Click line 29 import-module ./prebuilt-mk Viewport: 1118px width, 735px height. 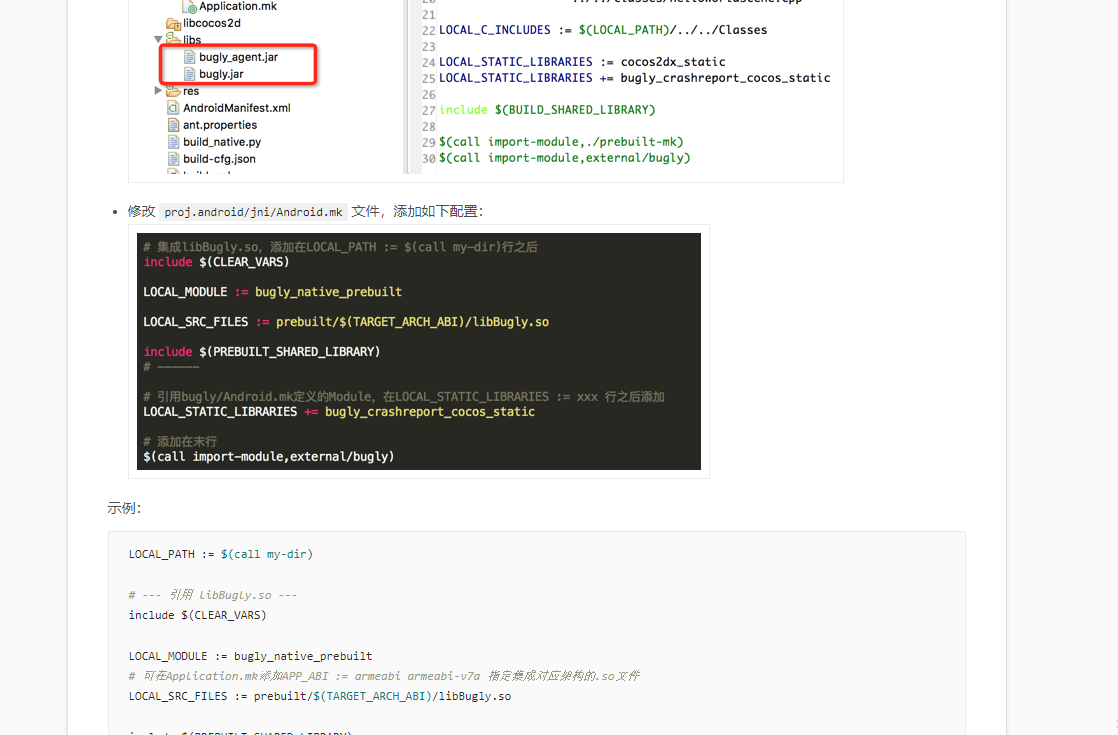(561, 142)
